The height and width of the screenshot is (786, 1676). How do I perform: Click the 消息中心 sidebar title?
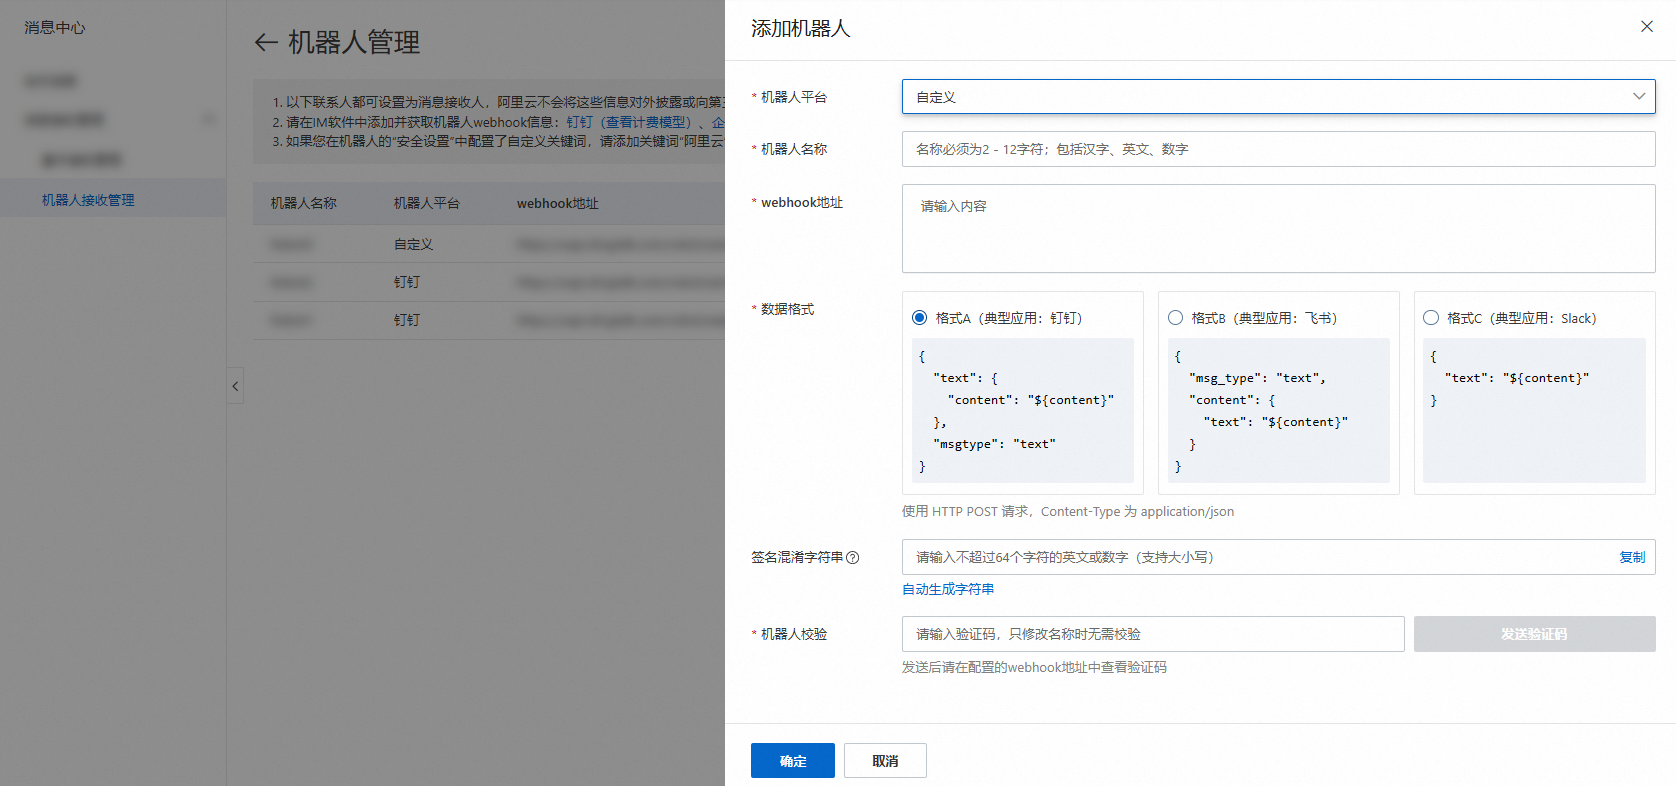coord(55,27)
